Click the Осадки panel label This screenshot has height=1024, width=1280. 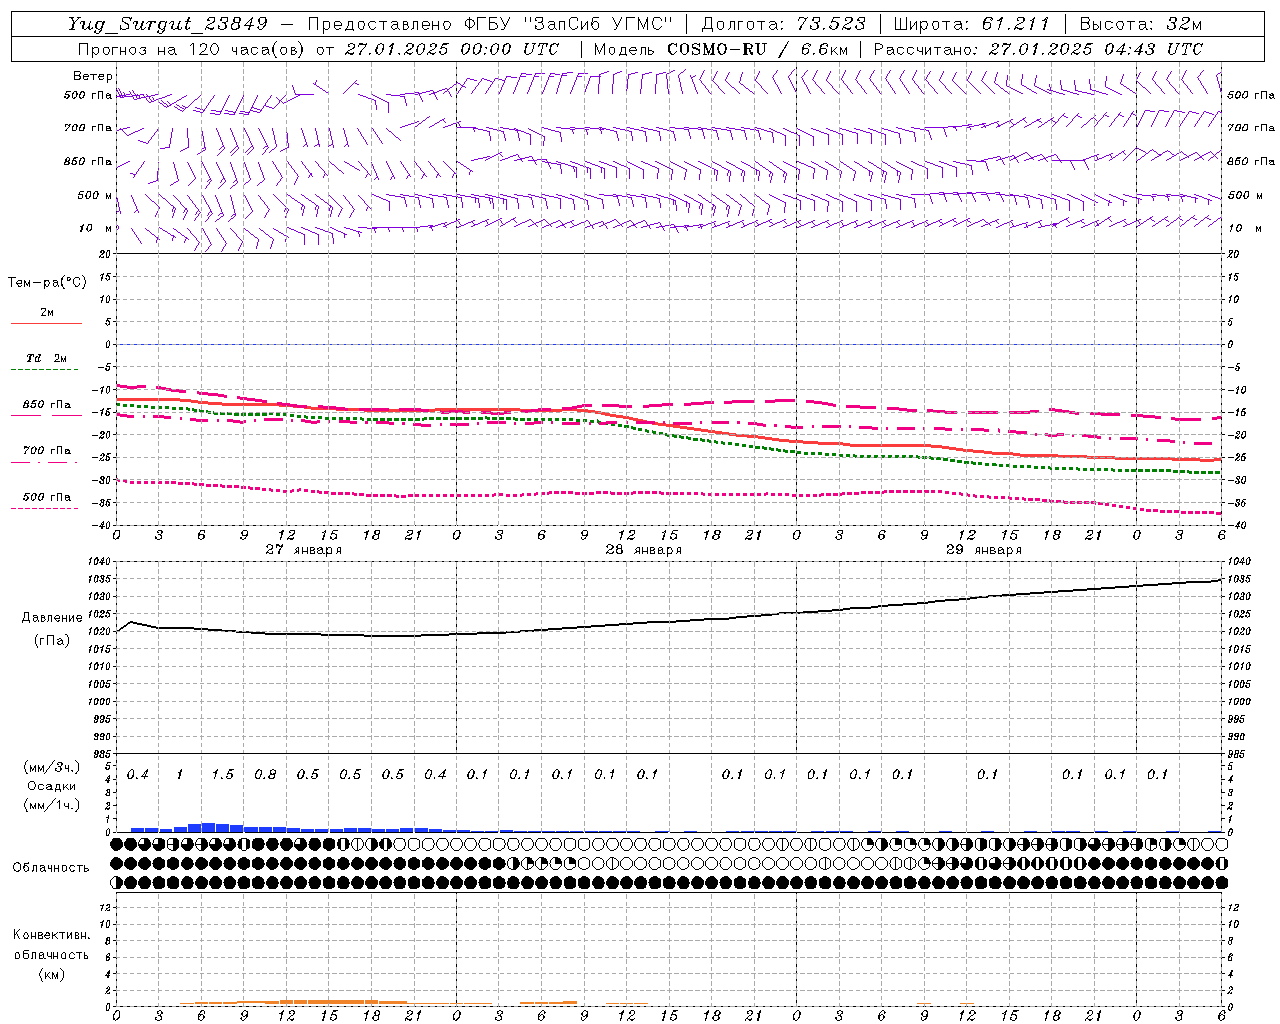[52, 786]
